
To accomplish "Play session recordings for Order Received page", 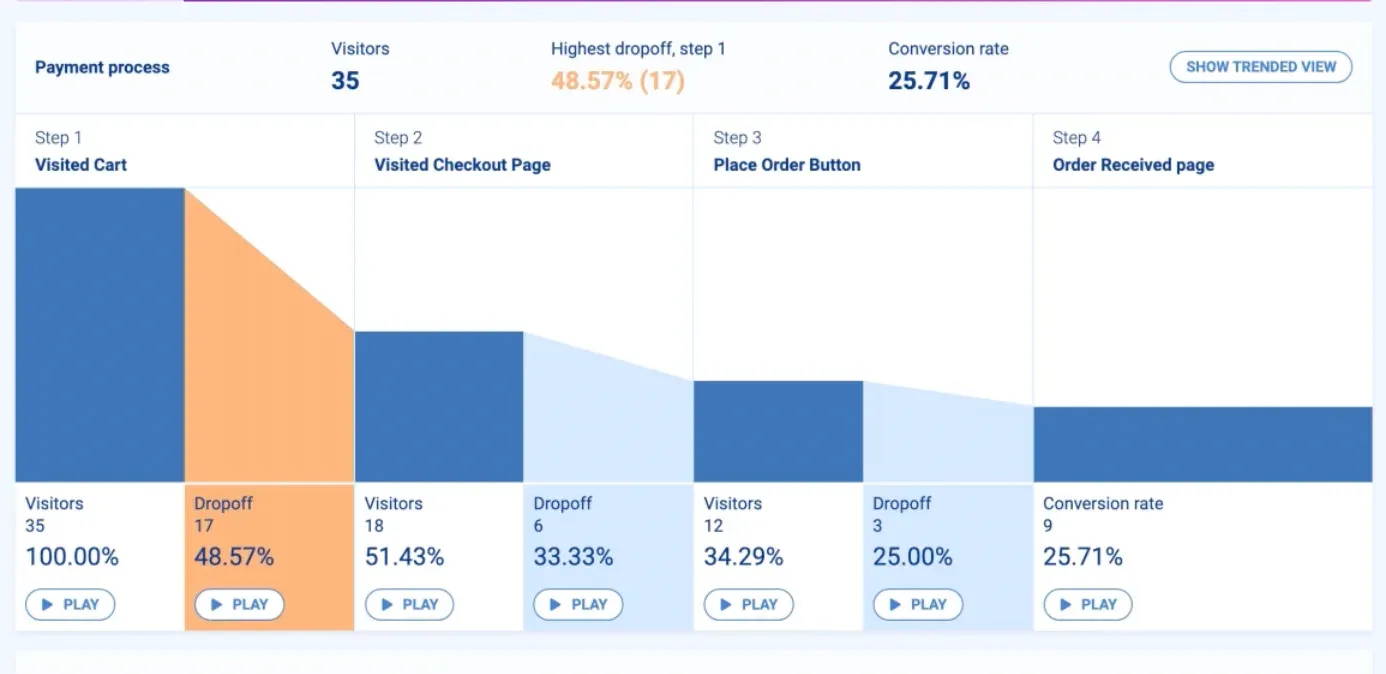I will pos(1087,604).
